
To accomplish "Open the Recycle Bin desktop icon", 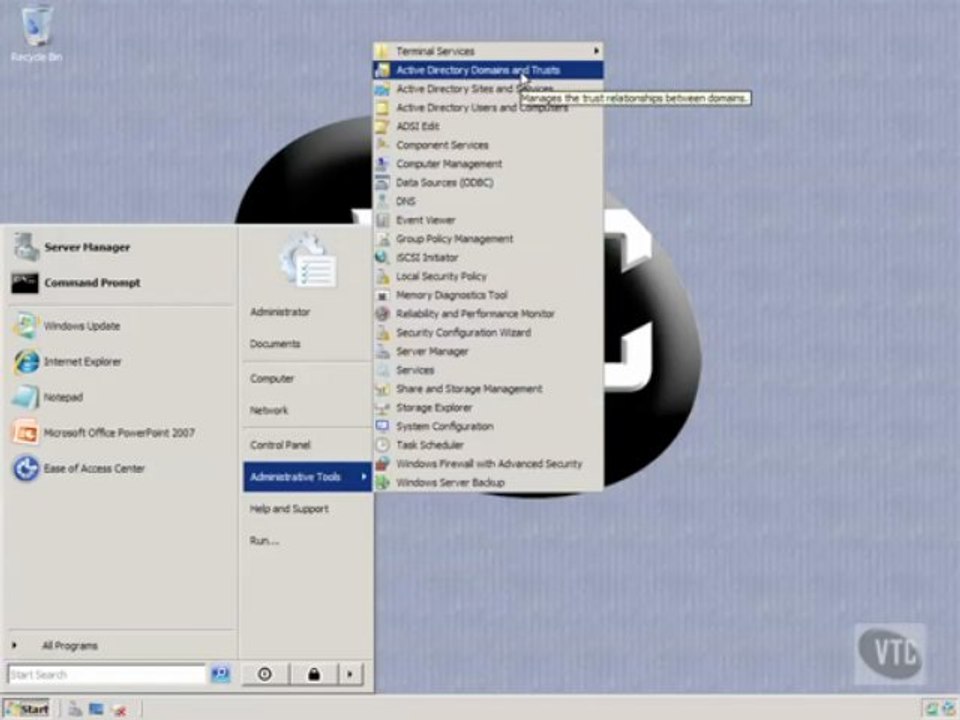I will click(x=36, y=32).
